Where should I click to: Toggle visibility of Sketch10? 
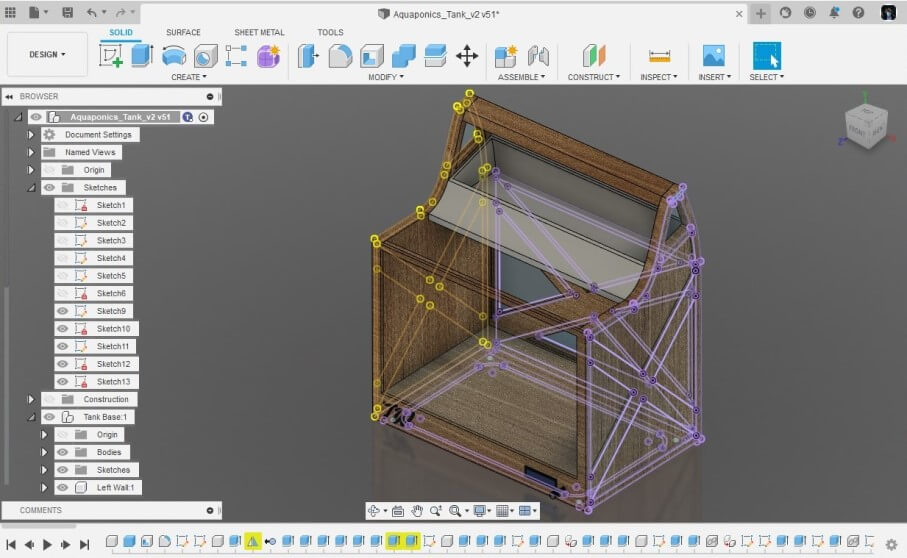tap(63, 329)
